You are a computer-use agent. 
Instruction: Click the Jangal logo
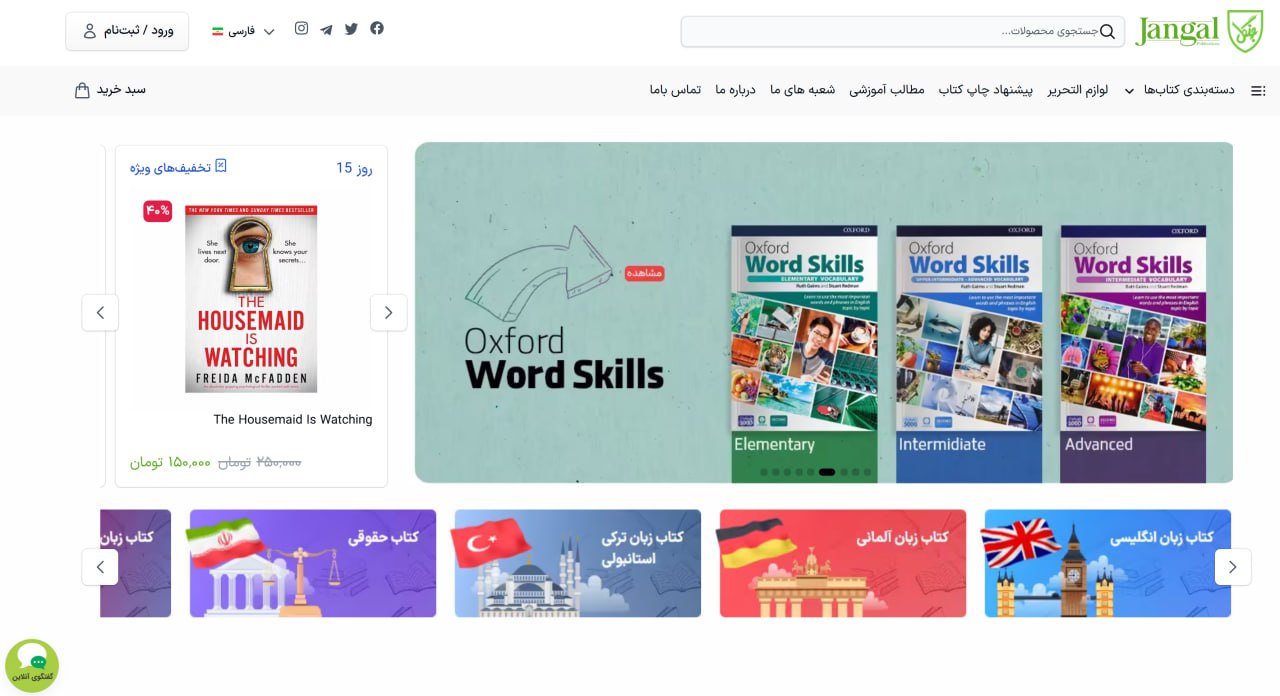[1198, 31]
